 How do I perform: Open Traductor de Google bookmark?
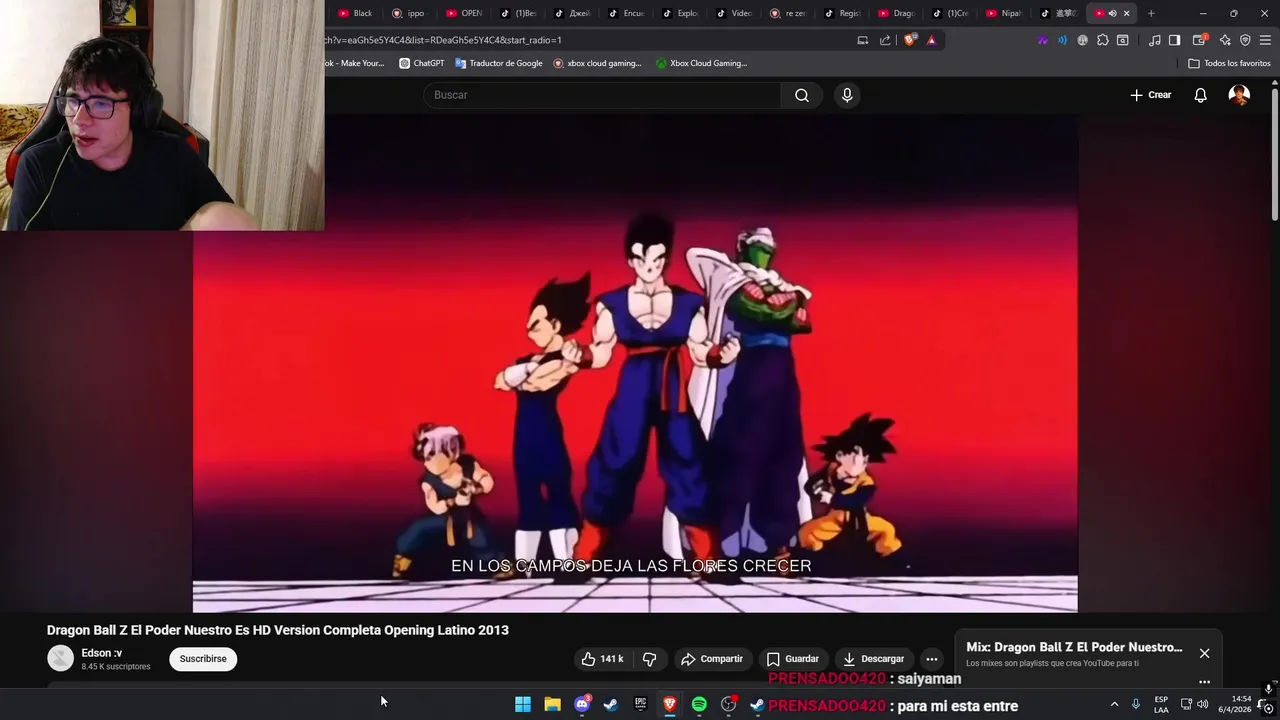pyautogui.click(x=498, y=63)
